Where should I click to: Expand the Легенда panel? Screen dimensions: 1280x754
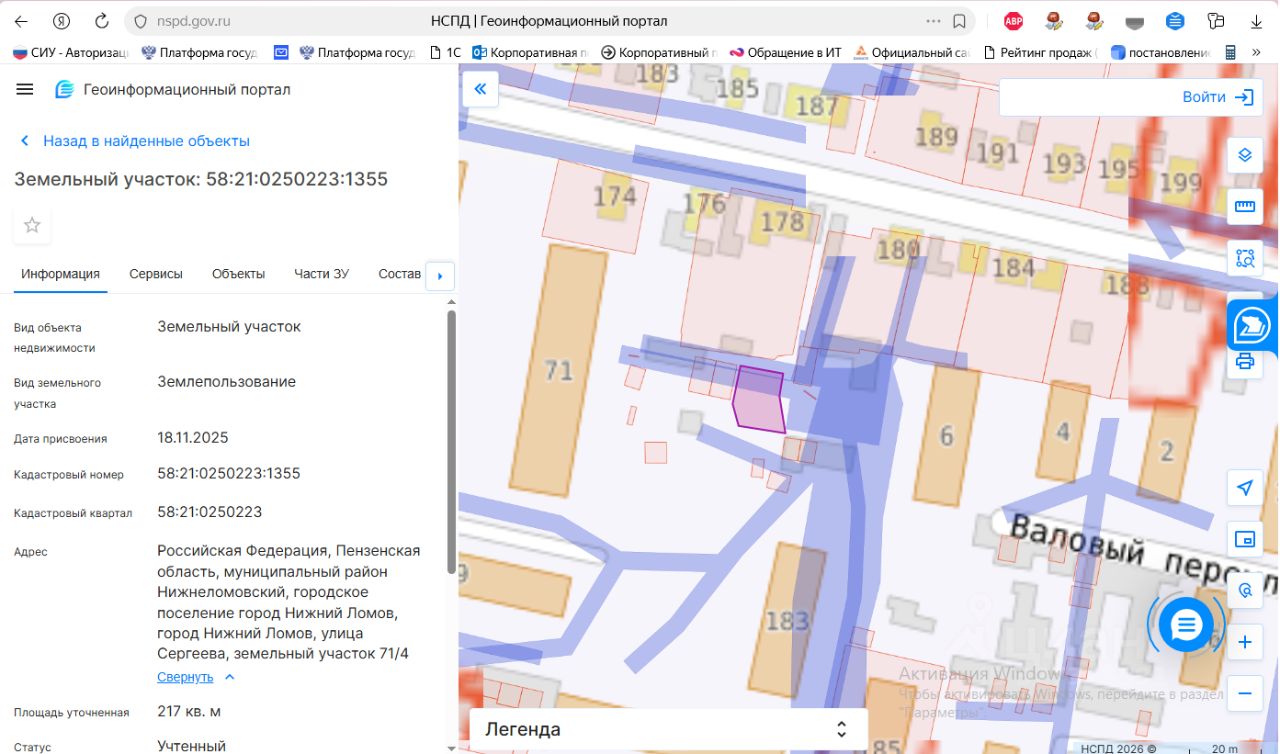668,729
